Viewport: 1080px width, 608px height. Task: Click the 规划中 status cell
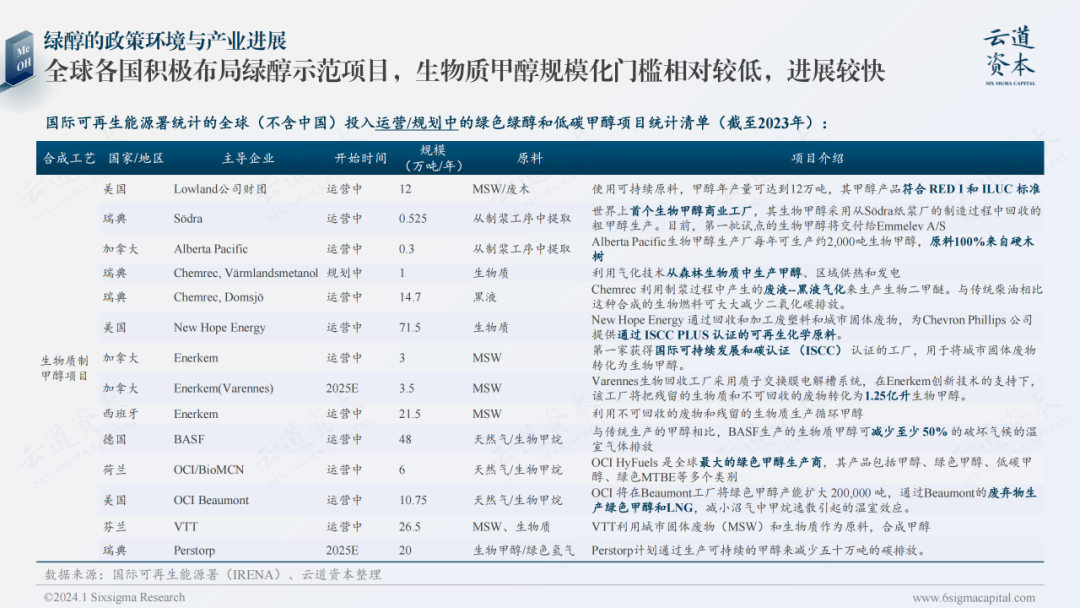click(x=344, y=273)
